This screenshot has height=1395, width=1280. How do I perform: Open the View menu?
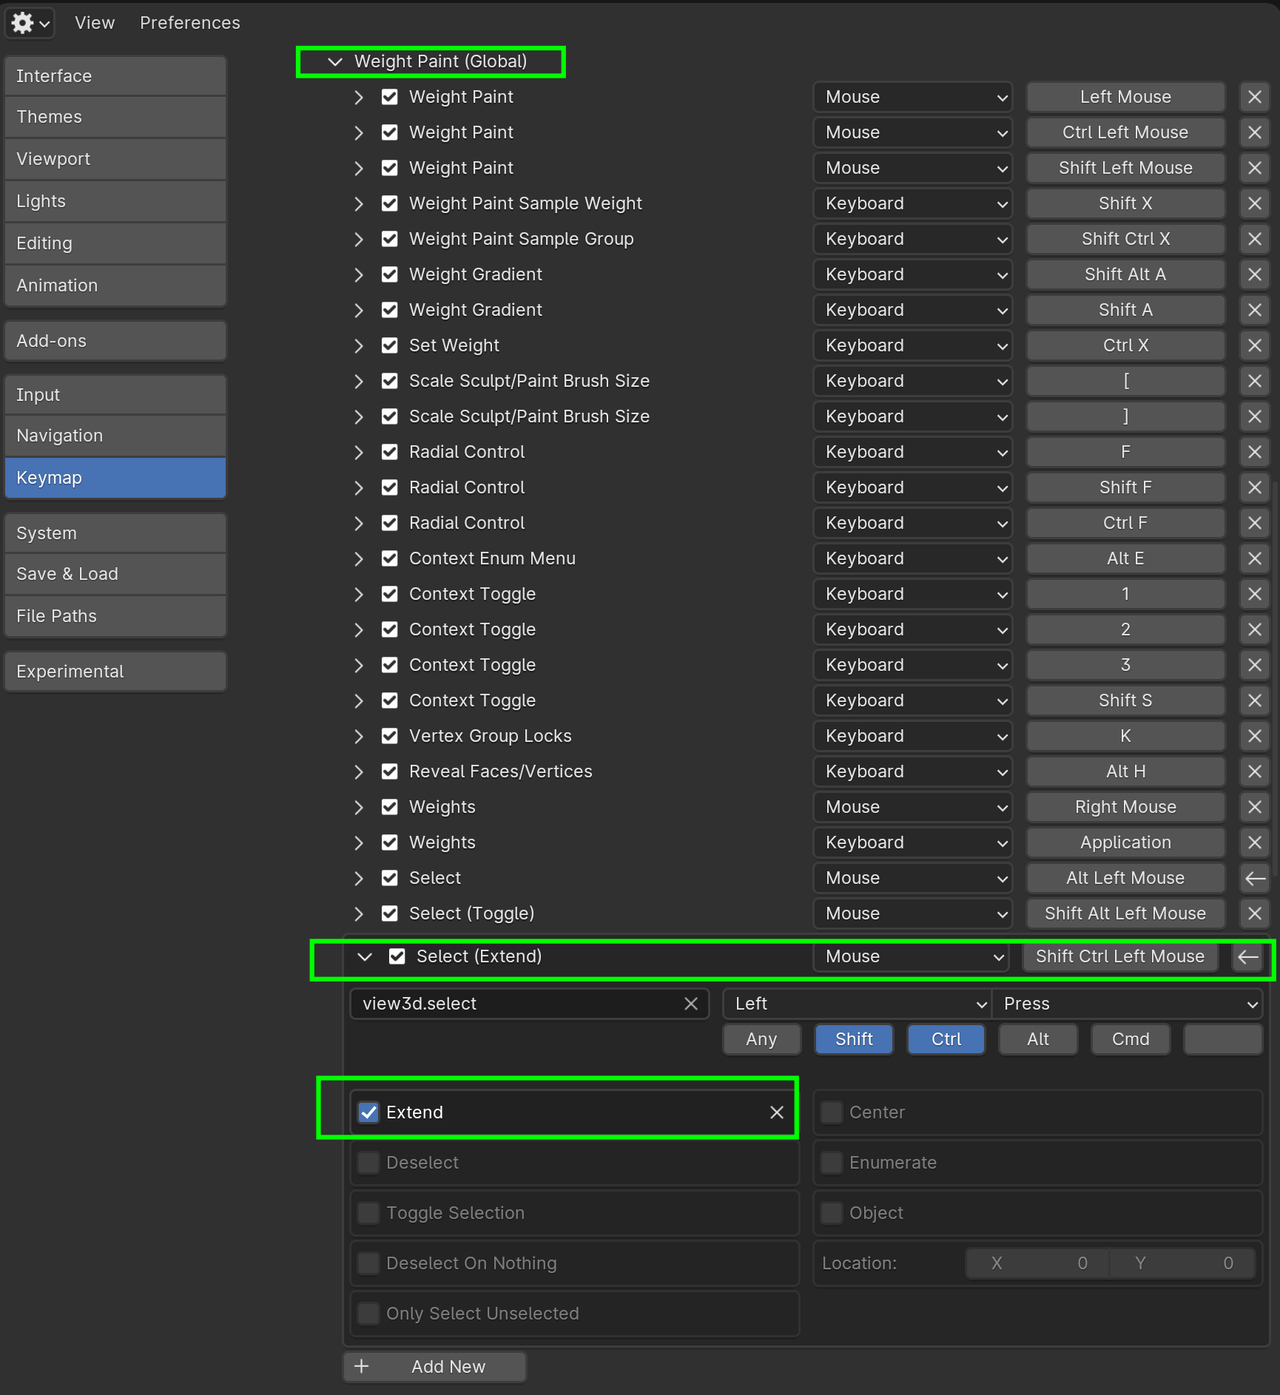[x=94, y=22]
